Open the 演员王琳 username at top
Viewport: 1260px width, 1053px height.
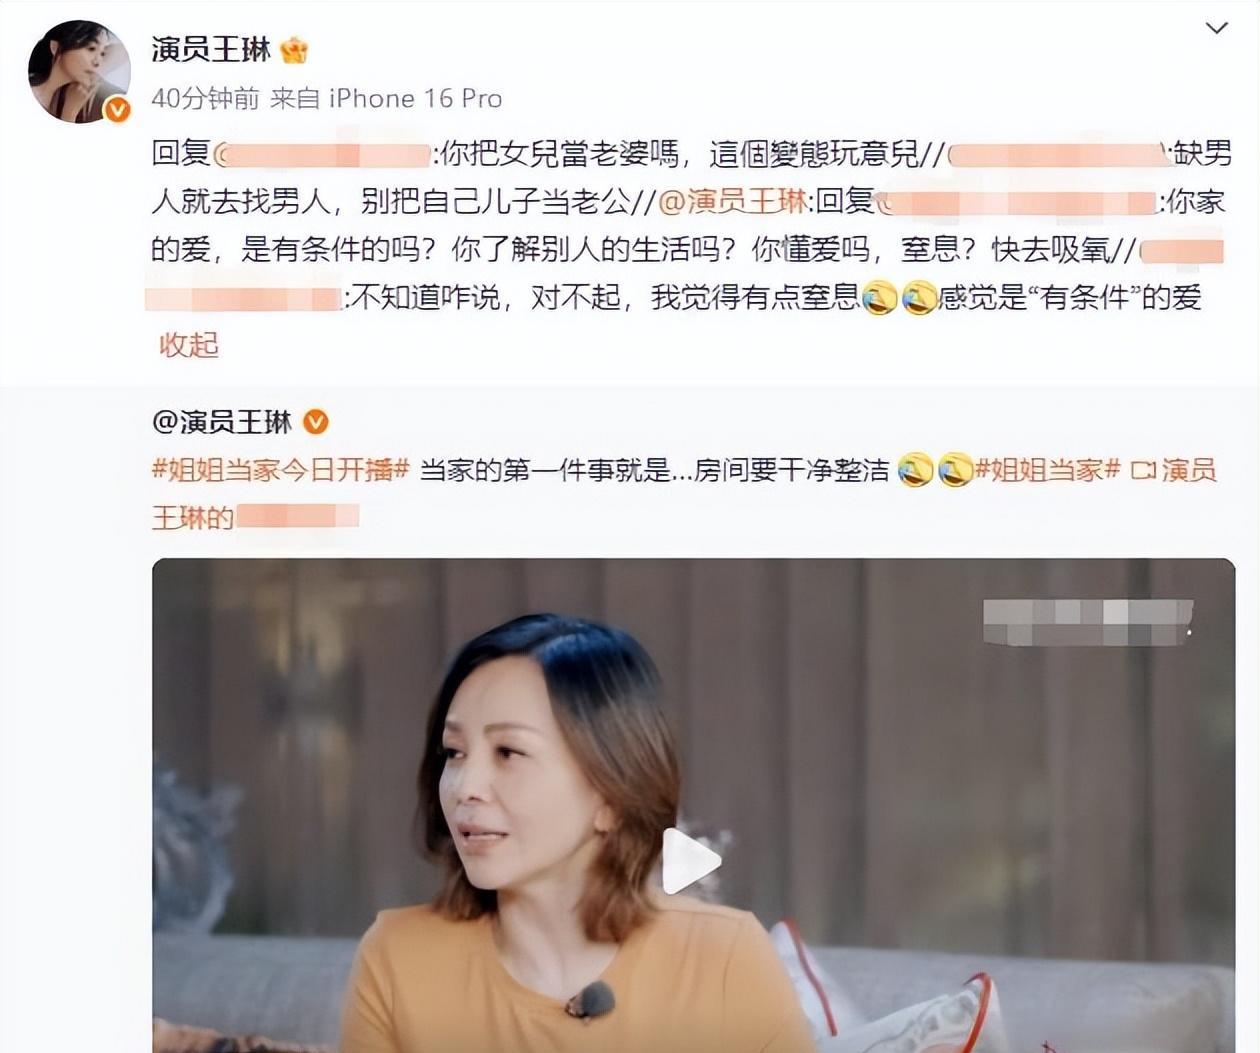[211, 49]
